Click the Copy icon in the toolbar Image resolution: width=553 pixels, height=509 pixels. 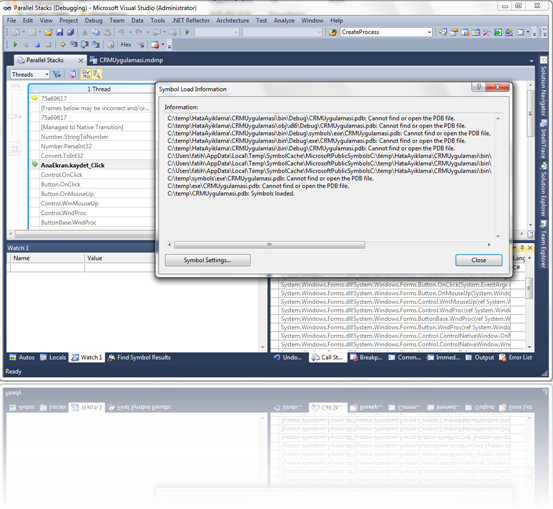click(x=96, y=32)
